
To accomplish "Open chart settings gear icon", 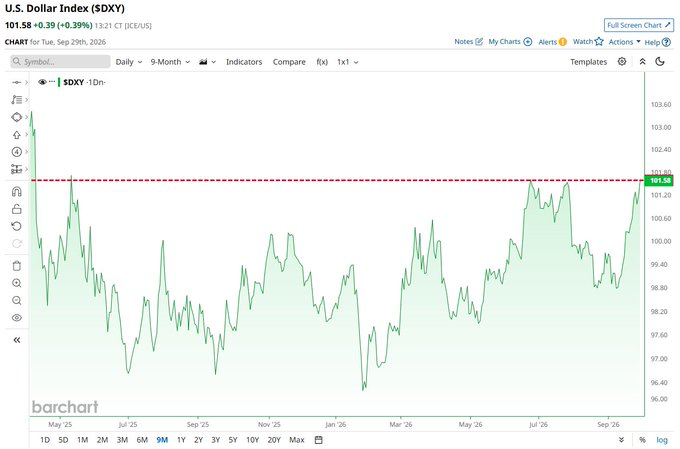I will coord(622,62).
